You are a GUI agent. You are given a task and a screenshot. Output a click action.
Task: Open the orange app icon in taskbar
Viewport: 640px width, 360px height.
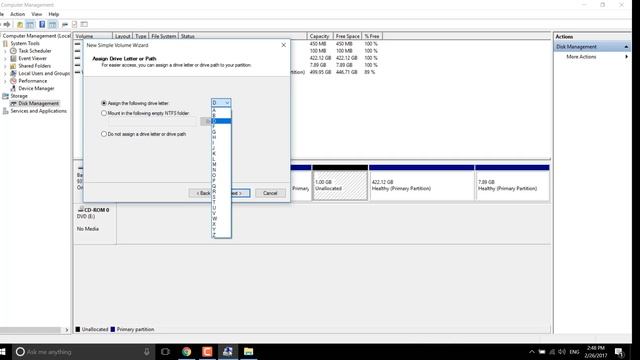[207, 351]
